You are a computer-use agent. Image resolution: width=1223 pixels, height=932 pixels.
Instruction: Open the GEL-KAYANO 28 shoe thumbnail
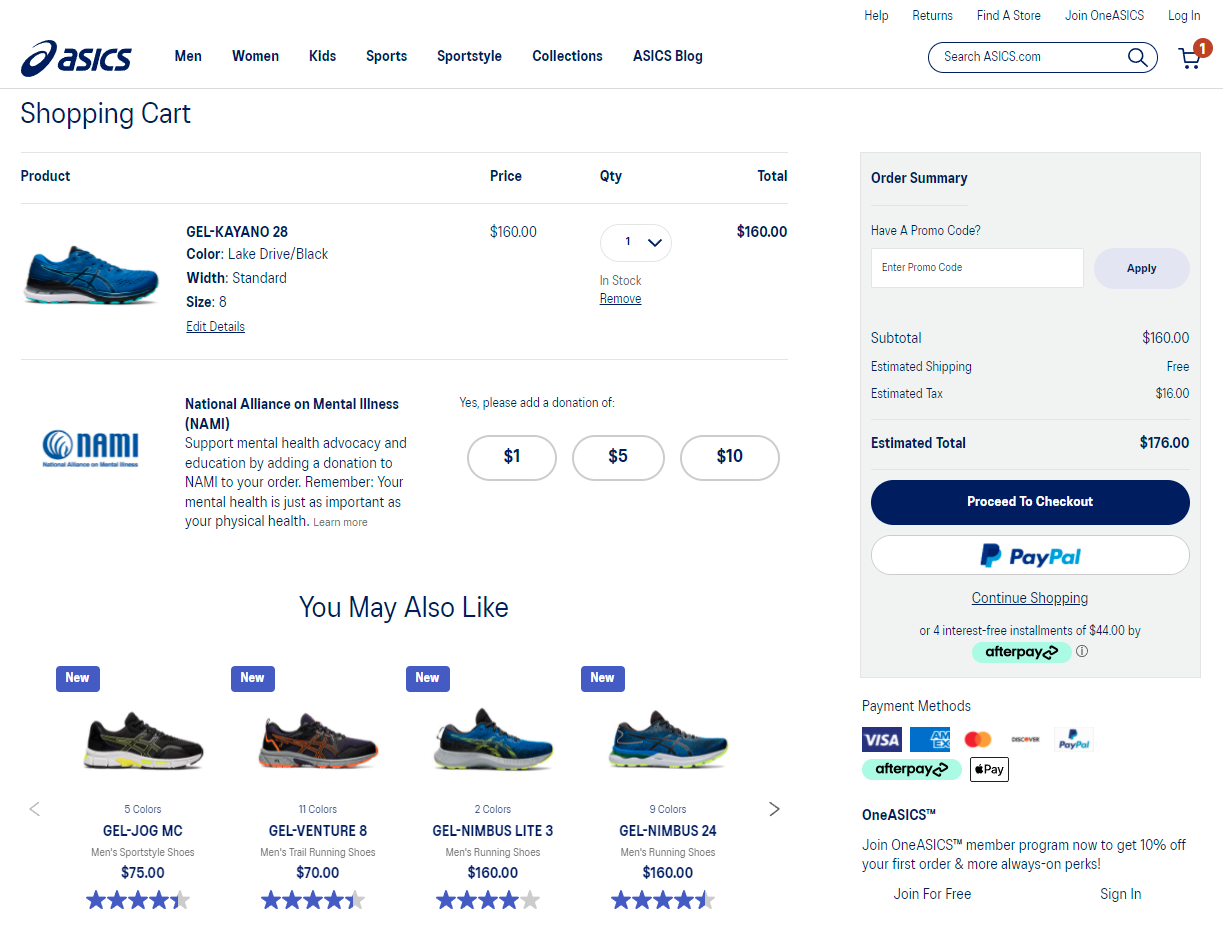coord(91,274)
